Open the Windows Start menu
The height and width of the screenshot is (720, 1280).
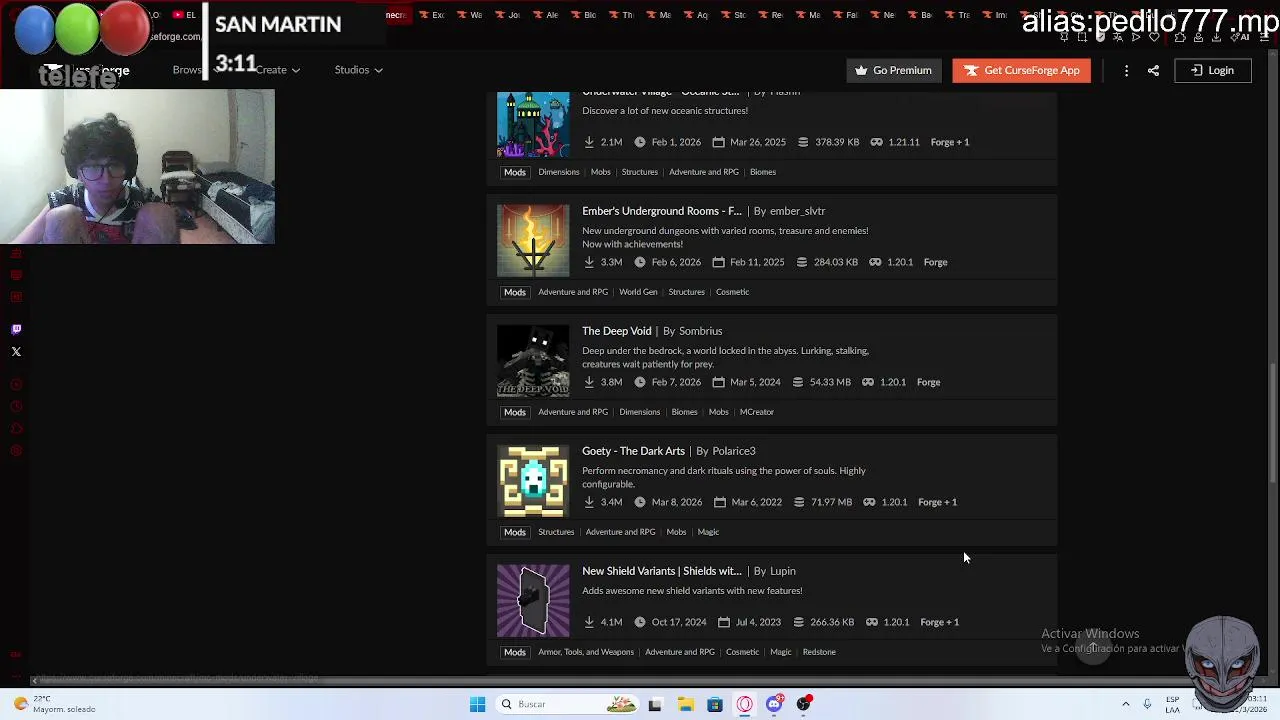477,704
